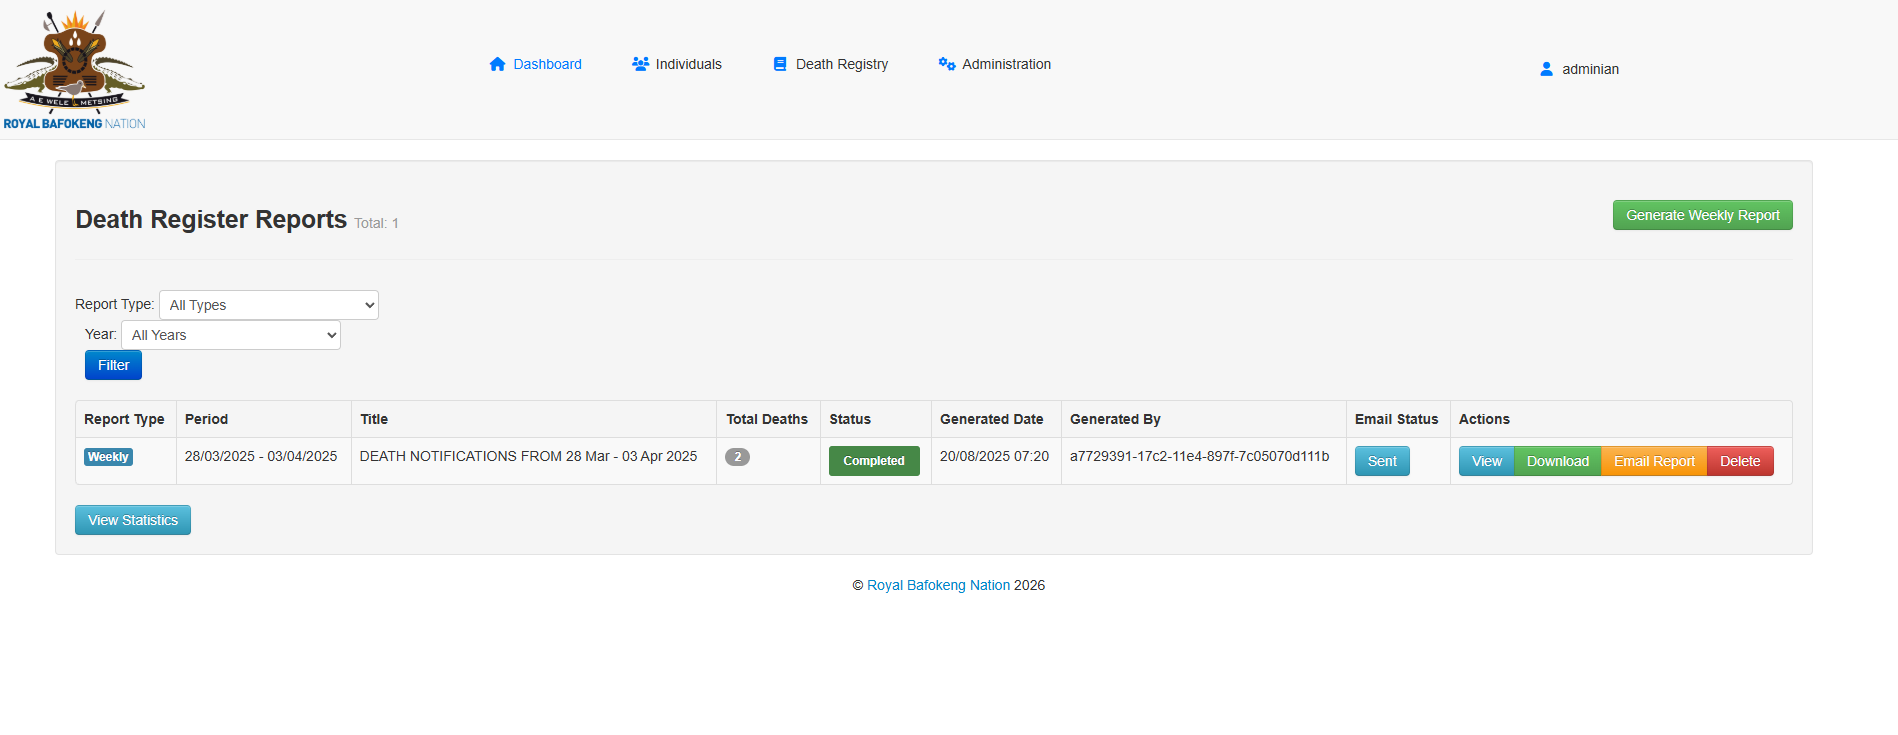Image resolution: width=1898 pixels, height=735 pixels.
Task: Go to Death Registry menu
Action: (841, 64)
